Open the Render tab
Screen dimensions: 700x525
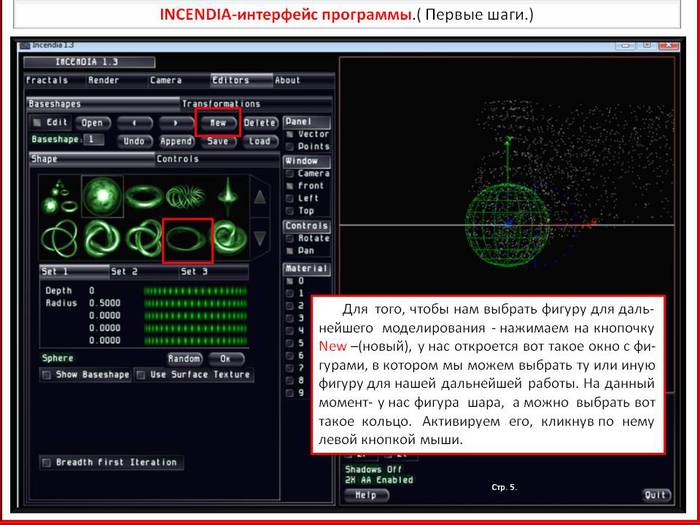[x=116, y=80]
